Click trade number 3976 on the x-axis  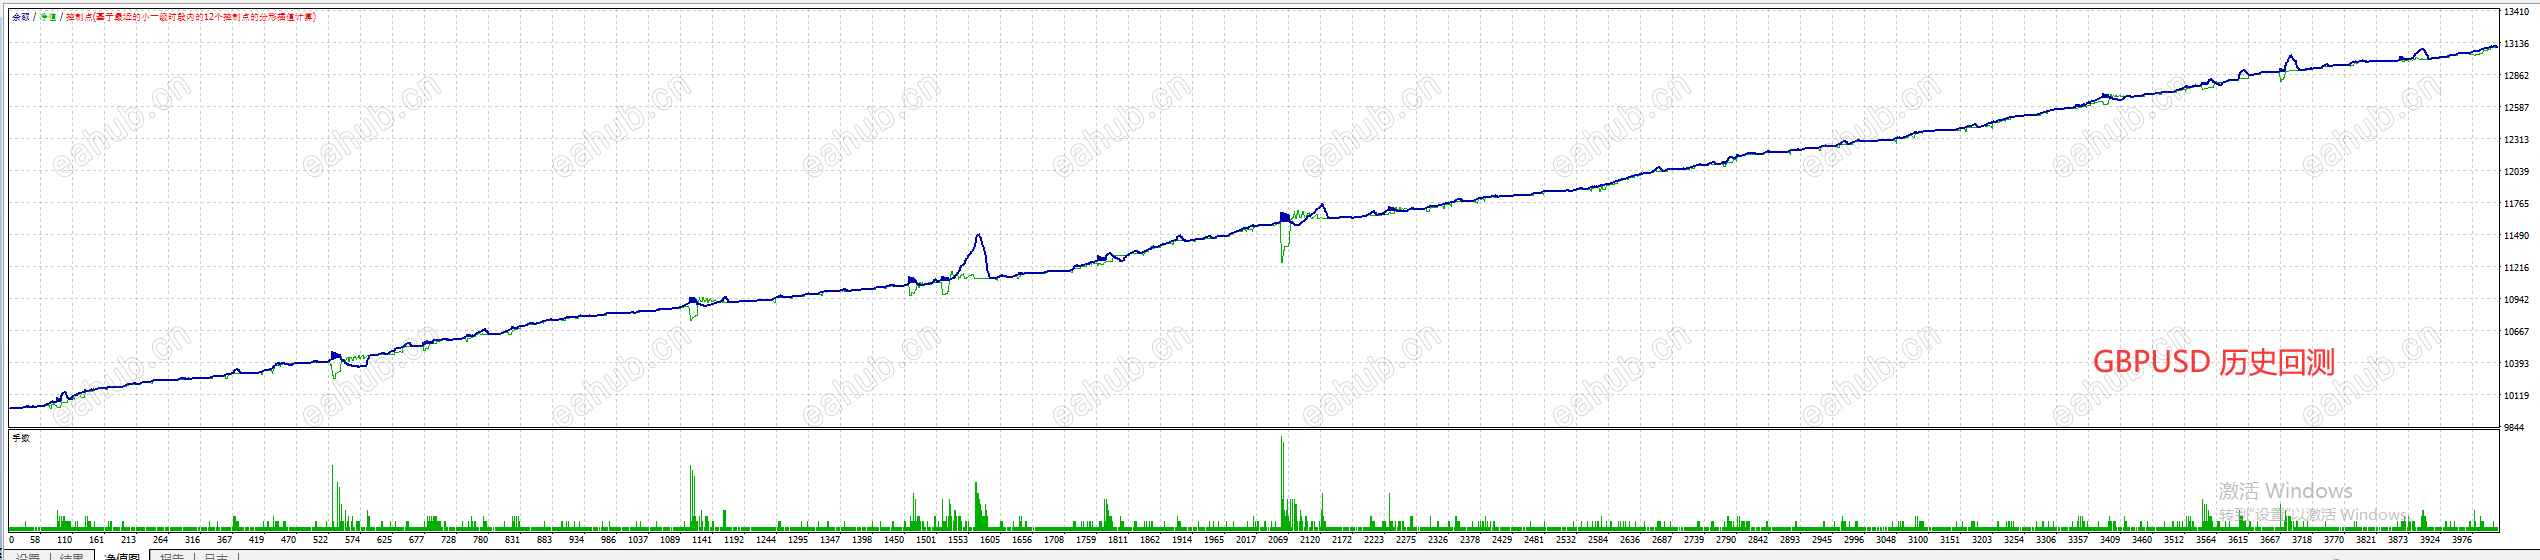point(2462,540)
